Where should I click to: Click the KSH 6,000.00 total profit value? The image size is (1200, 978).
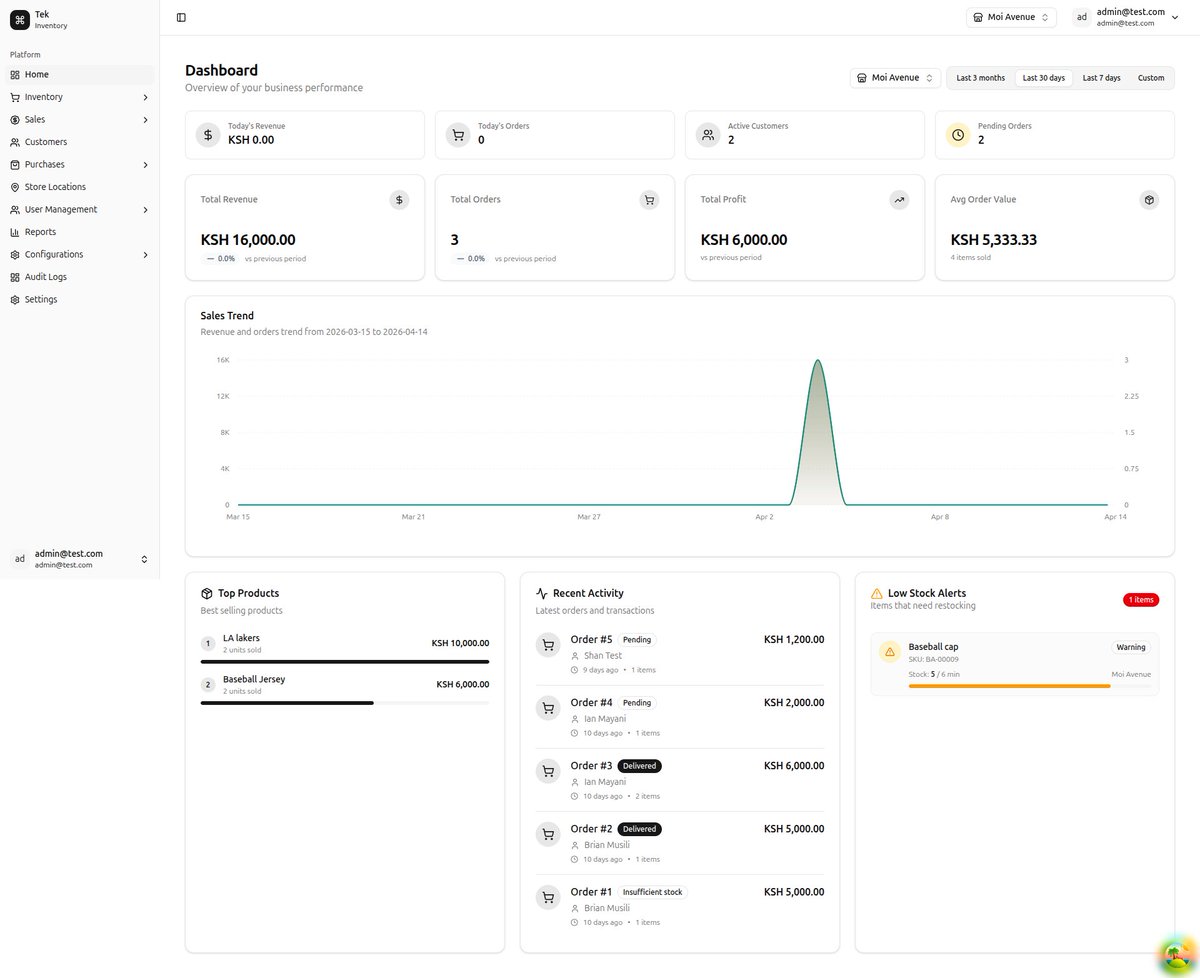click(x=744, y=240)
